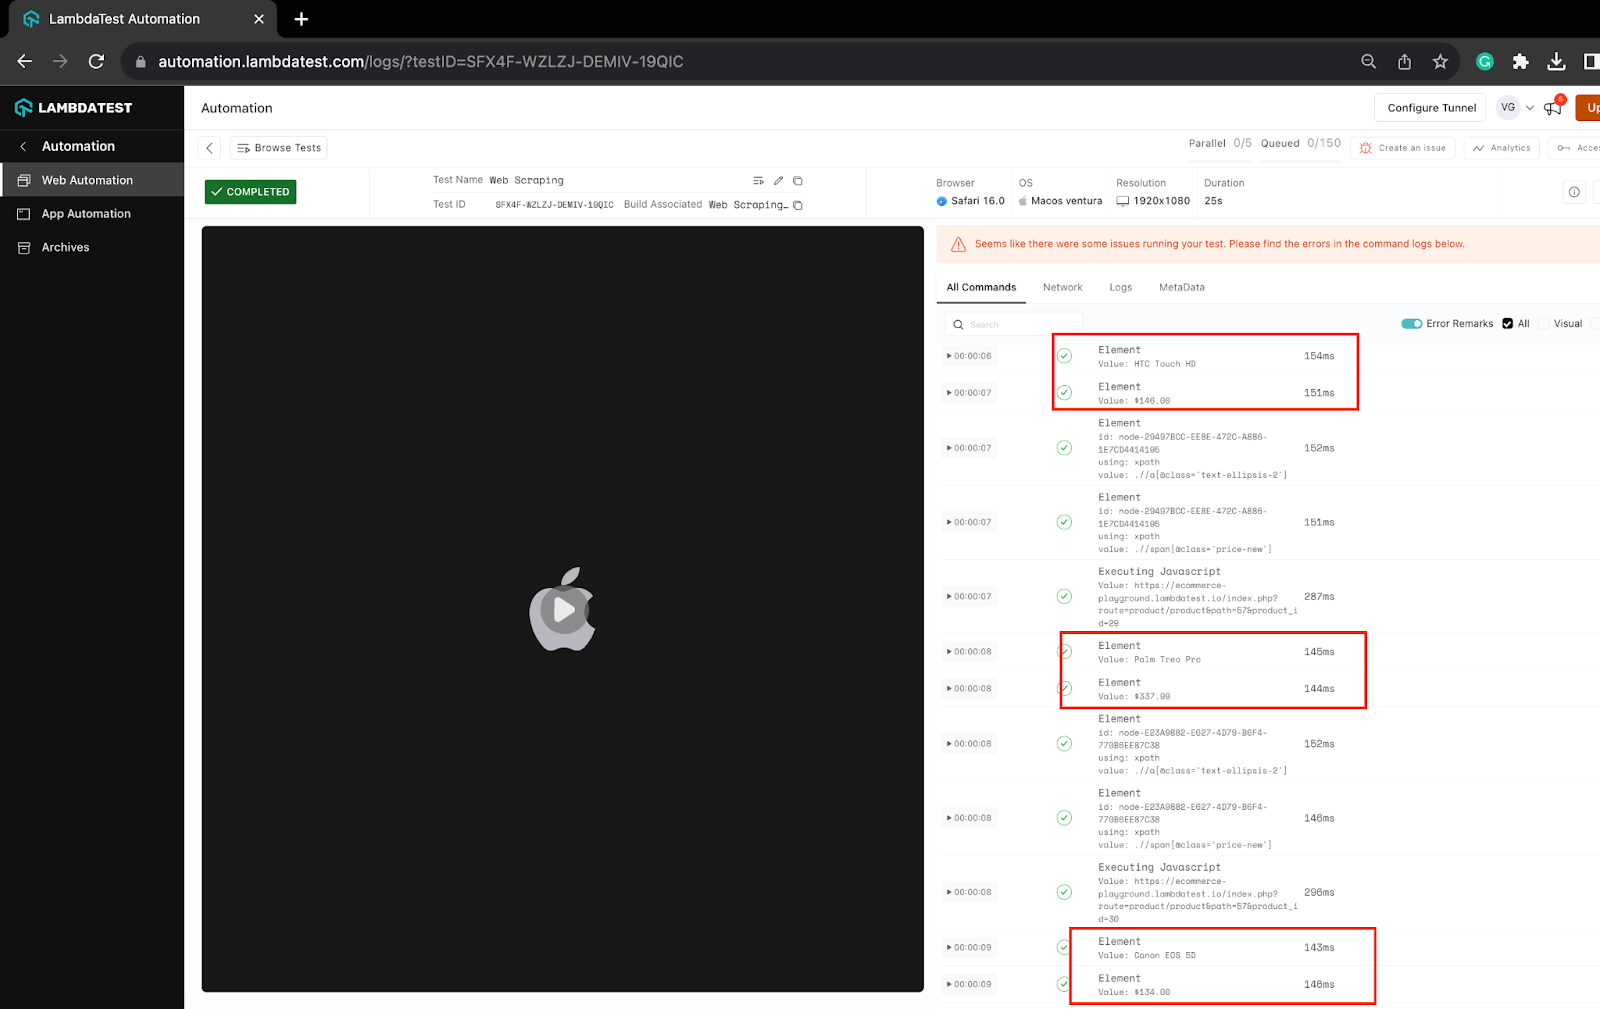Click the info icon near test duration
The height and width of the screenshot is (1009, 1600).
pyautogui.click(x=1573, y=191)
